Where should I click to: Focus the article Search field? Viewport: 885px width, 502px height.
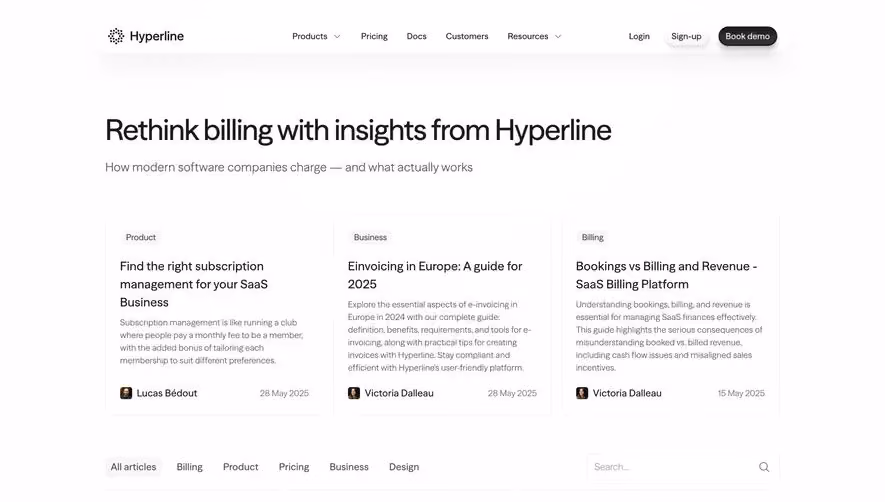(683, 467)
